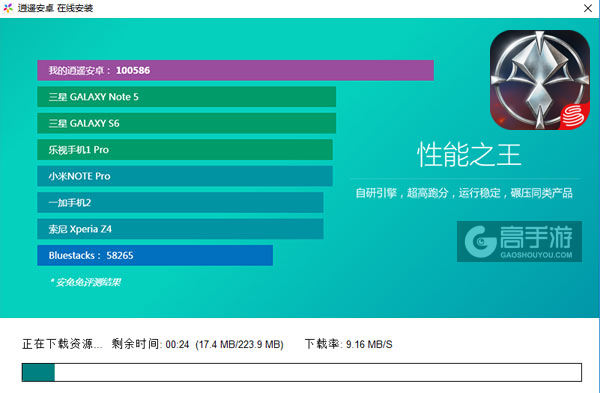Click the Bluestacks 58265 bar
This screenshot has width=600, height=393.
155,255
